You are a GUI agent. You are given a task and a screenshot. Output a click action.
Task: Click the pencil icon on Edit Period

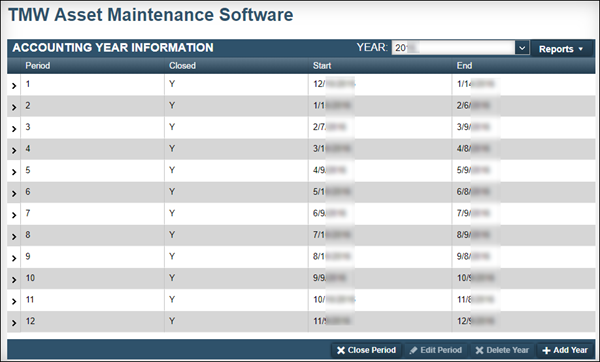(x=413, y=350)
